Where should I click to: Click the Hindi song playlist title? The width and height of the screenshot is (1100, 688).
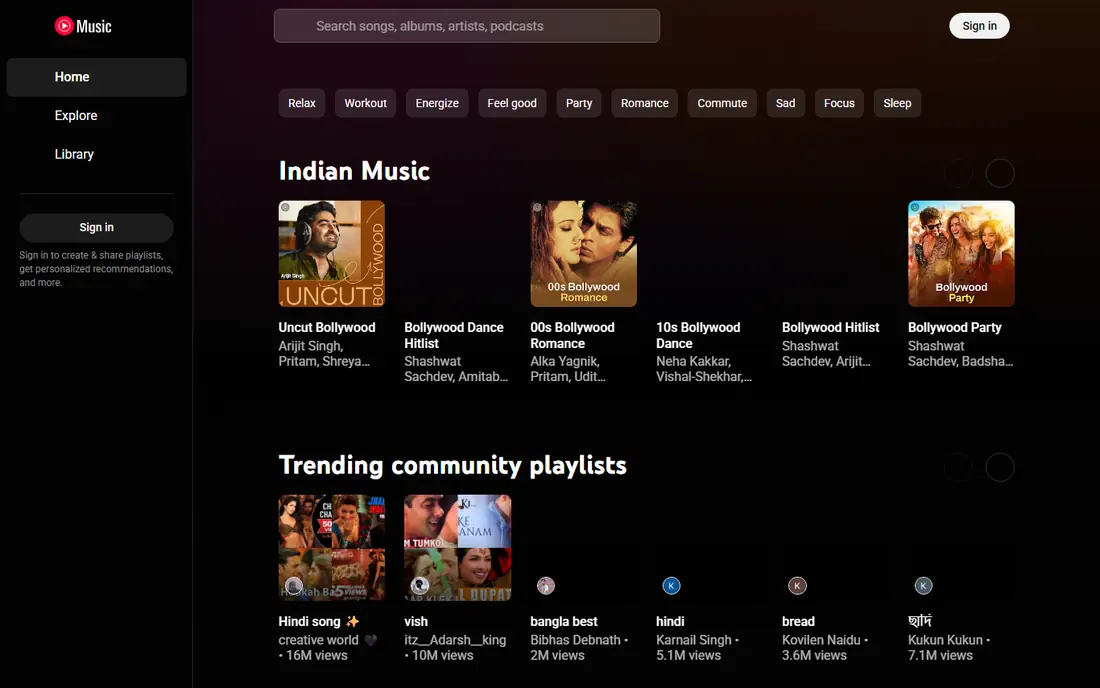(318, 621)
